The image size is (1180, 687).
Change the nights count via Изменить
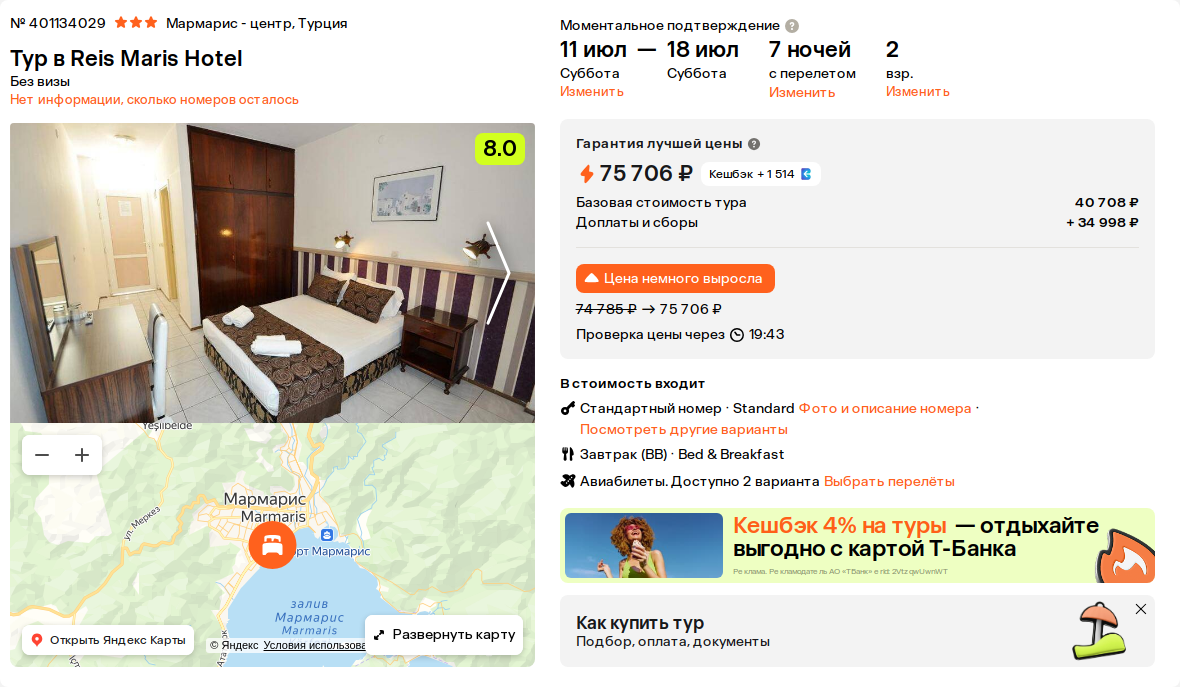pos(801,93)
